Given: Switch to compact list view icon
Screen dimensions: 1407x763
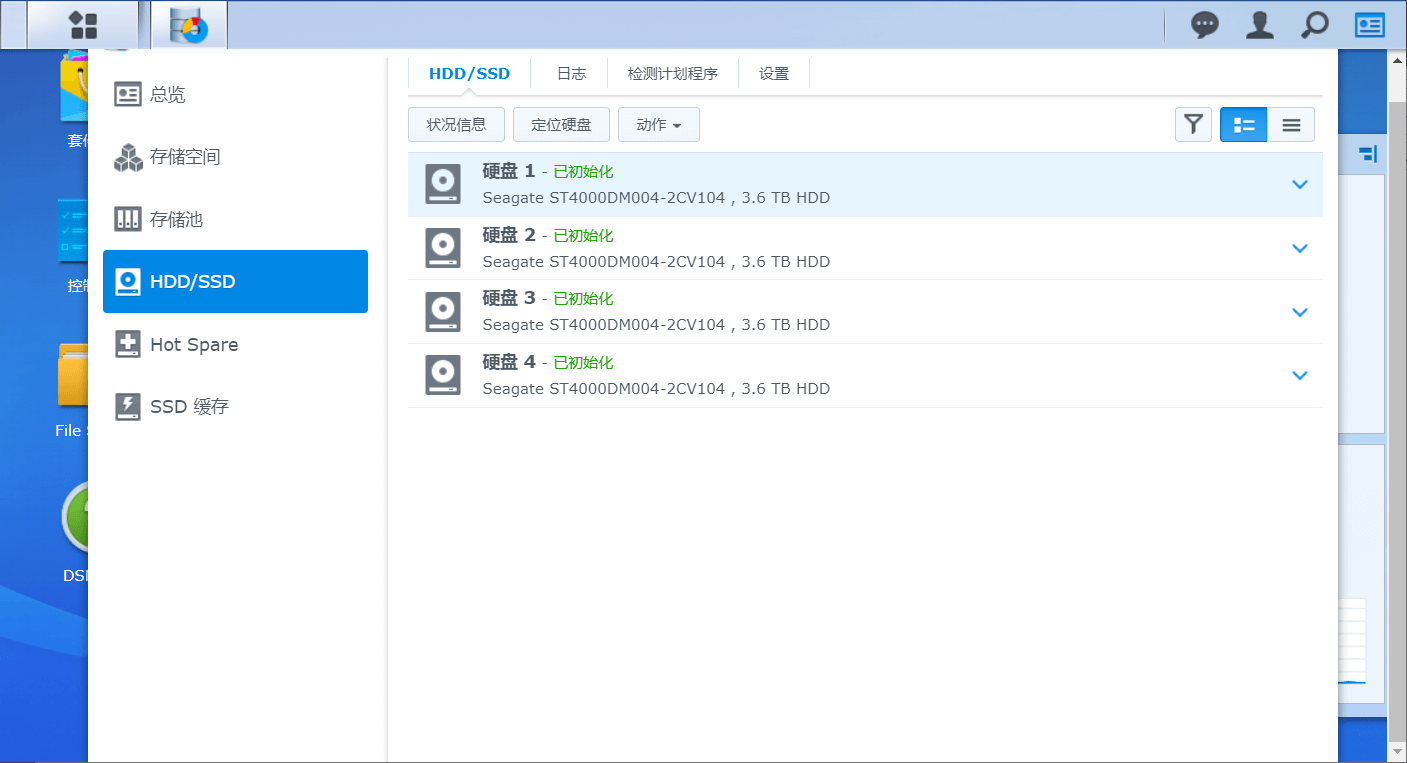Looking at the screenshot, I should [x=1291, y=125].
